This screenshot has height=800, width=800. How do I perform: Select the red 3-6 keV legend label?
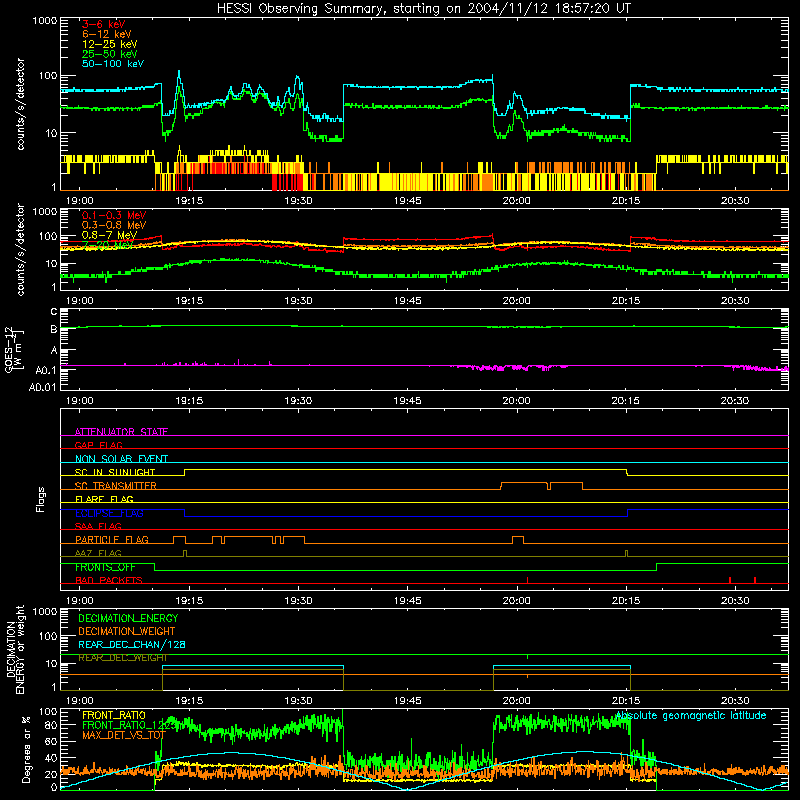coord(103,24)
